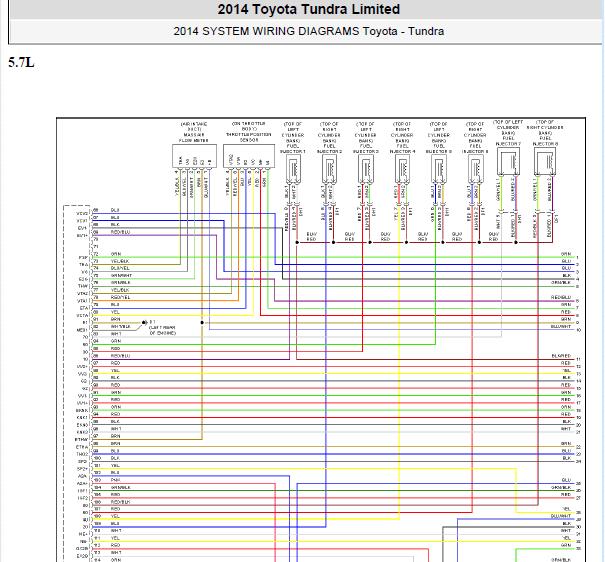
Task: Click the 'MASS AIR FLOW METER' label
Action: (x=194, y=138)
